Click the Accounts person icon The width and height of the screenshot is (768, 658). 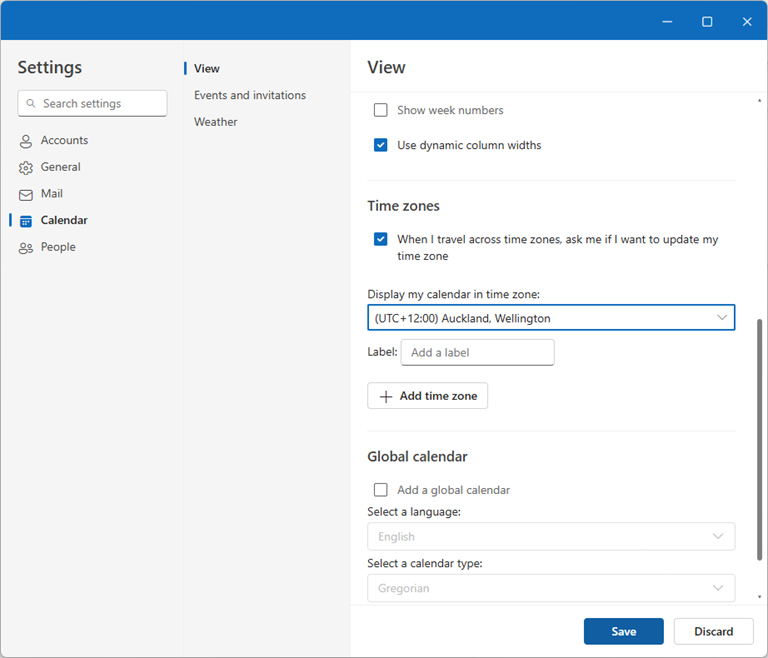pyautogui.click(x=26, y=141)
